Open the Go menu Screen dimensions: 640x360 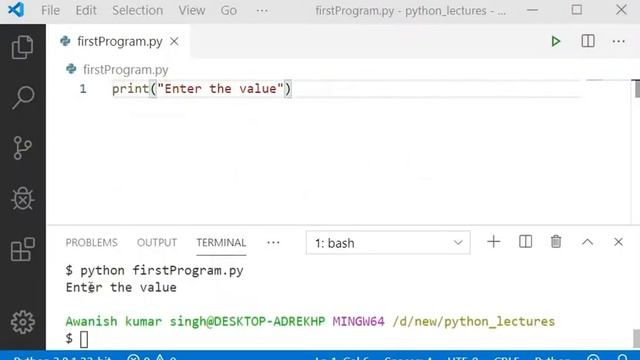coord(229,10)
